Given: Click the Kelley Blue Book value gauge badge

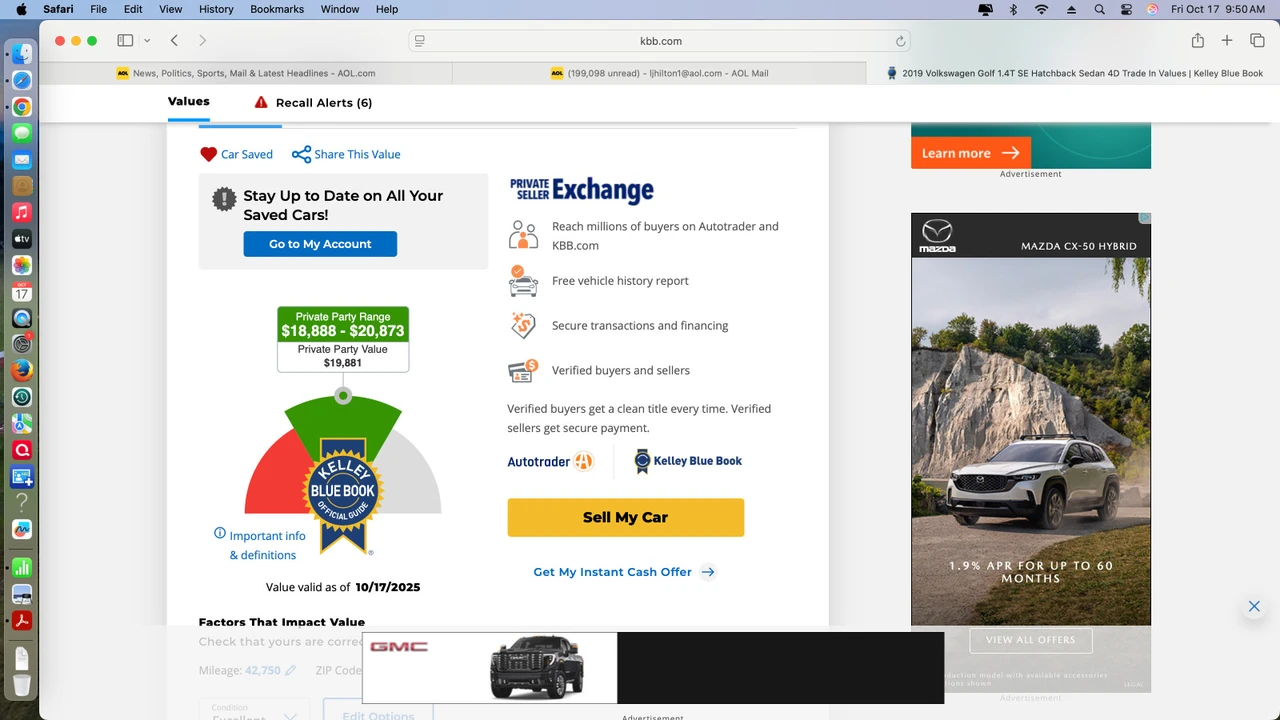Looking at the screenshot, I should pyautogui.click(x=343, y=495).
